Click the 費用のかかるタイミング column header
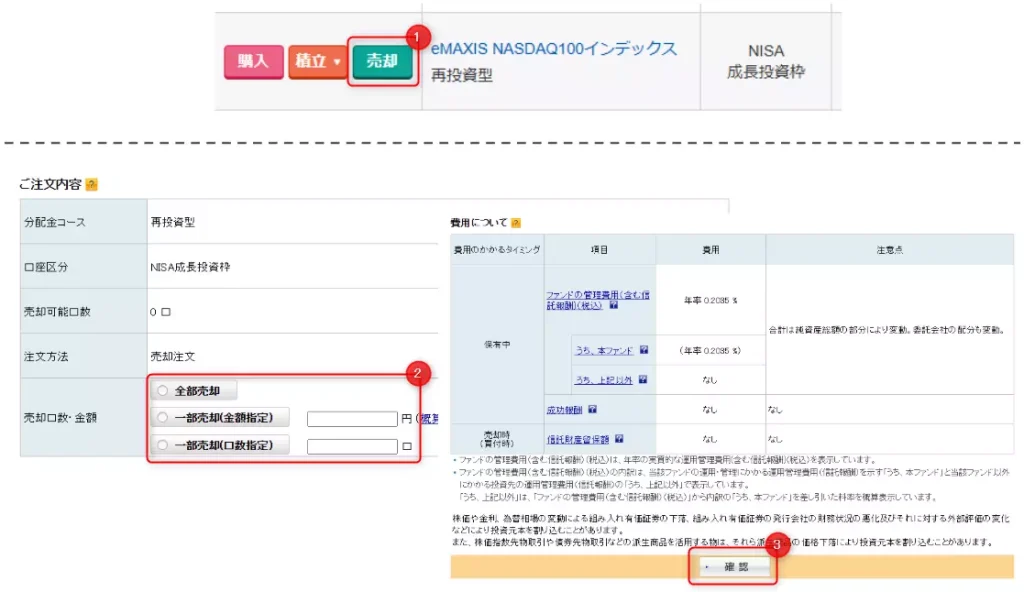 (x=497, y=250)
